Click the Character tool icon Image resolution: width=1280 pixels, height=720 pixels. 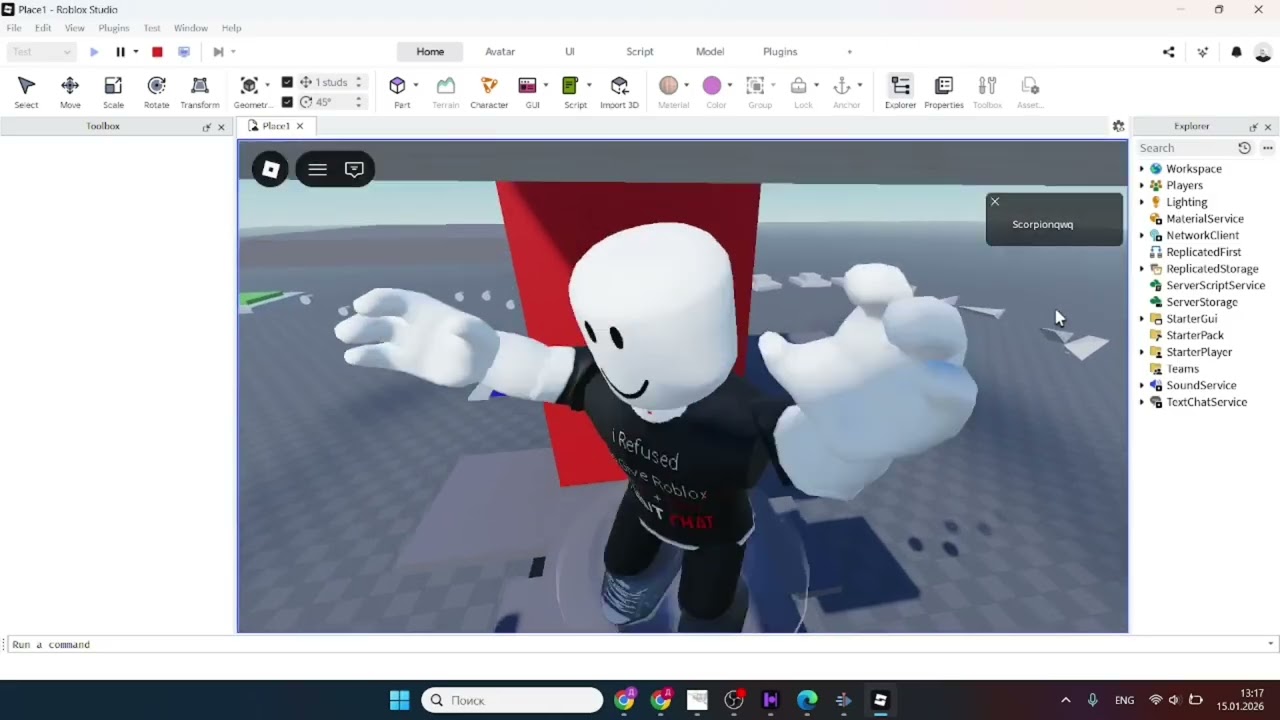point(489,91)
